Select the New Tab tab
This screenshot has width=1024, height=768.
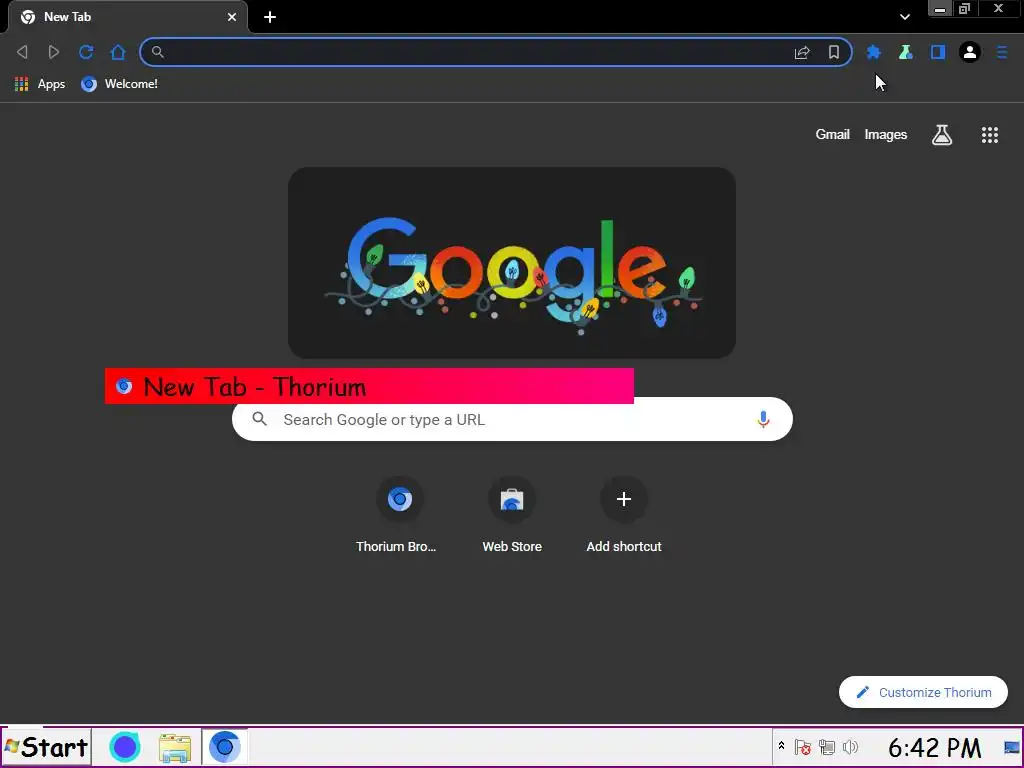127,17
